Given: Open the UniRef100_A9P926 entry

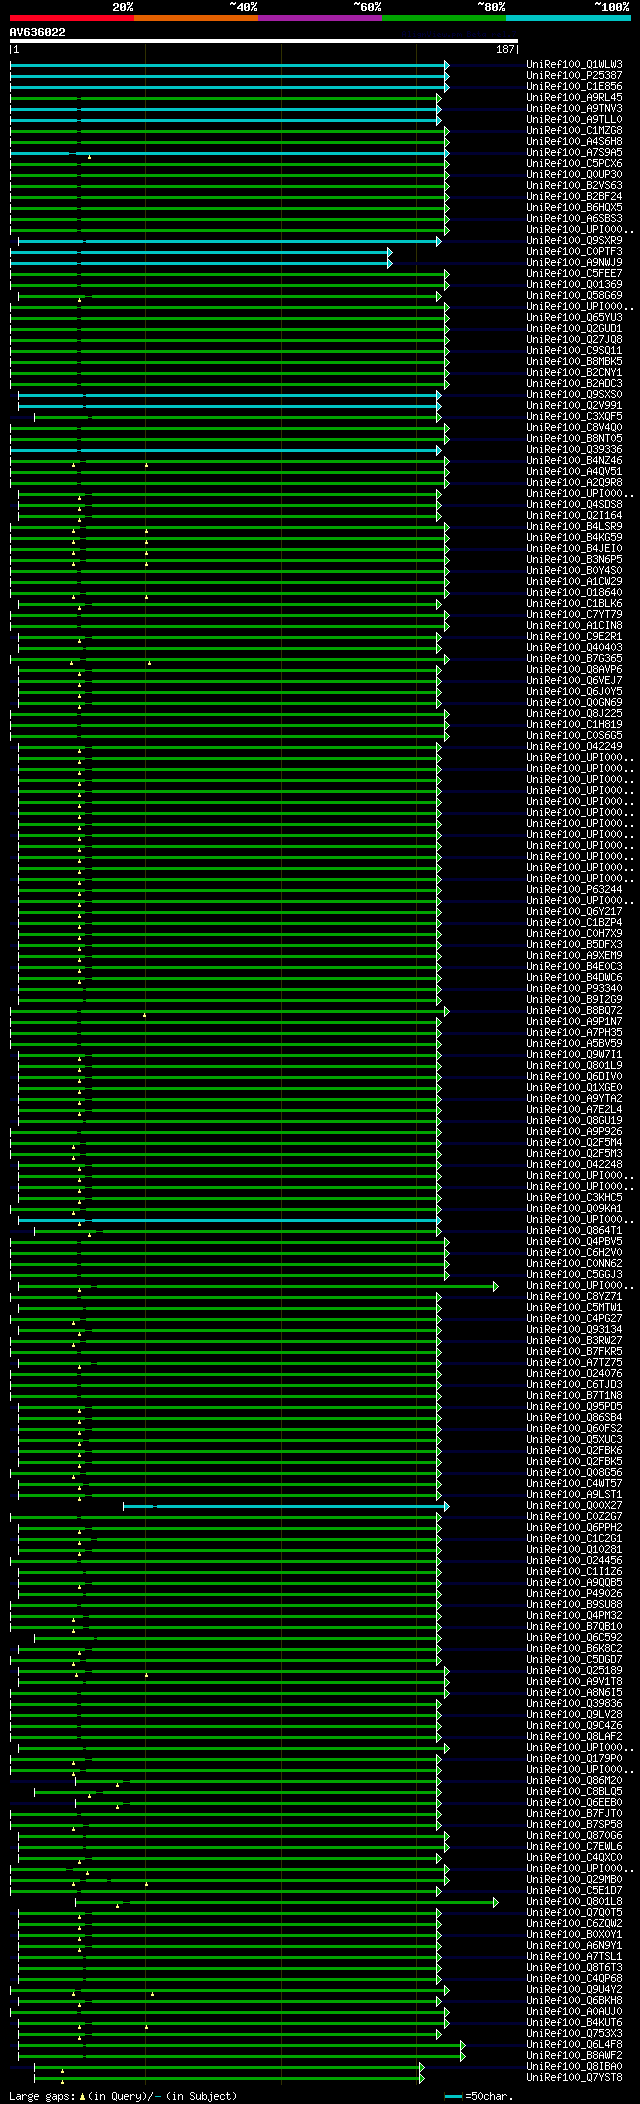Looking at the screenshot, I should [575, 1132].
